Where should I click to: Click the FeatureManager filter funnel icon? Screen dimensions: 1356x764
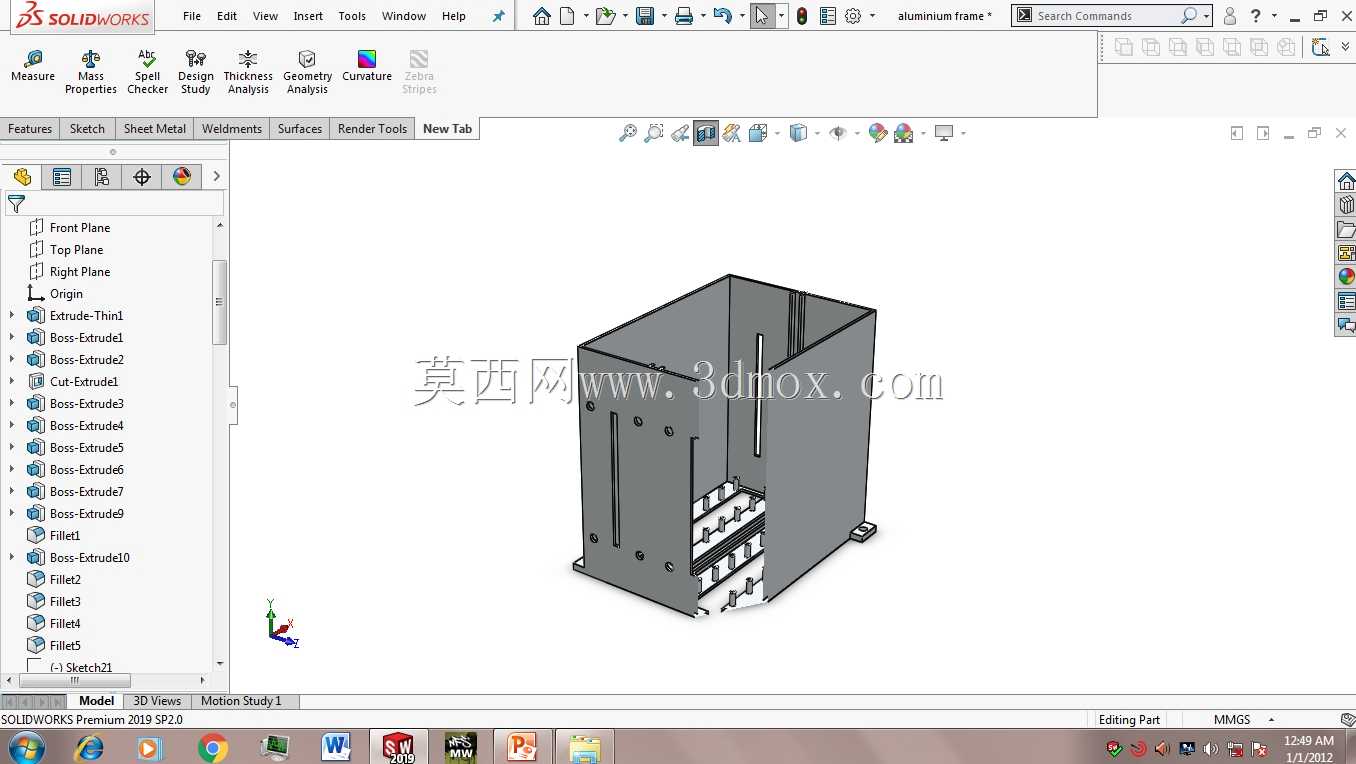coord(16,204)
